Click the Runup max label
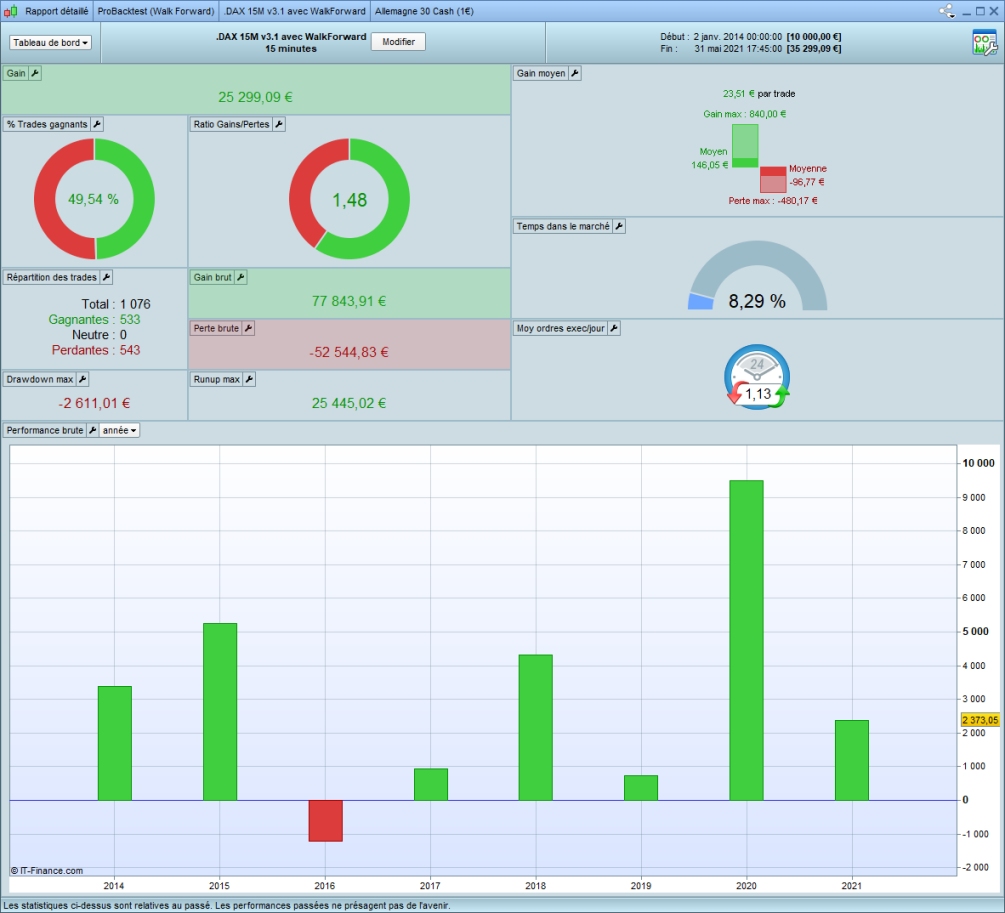Screen dimensions: 1005x913 coord(217,380)
